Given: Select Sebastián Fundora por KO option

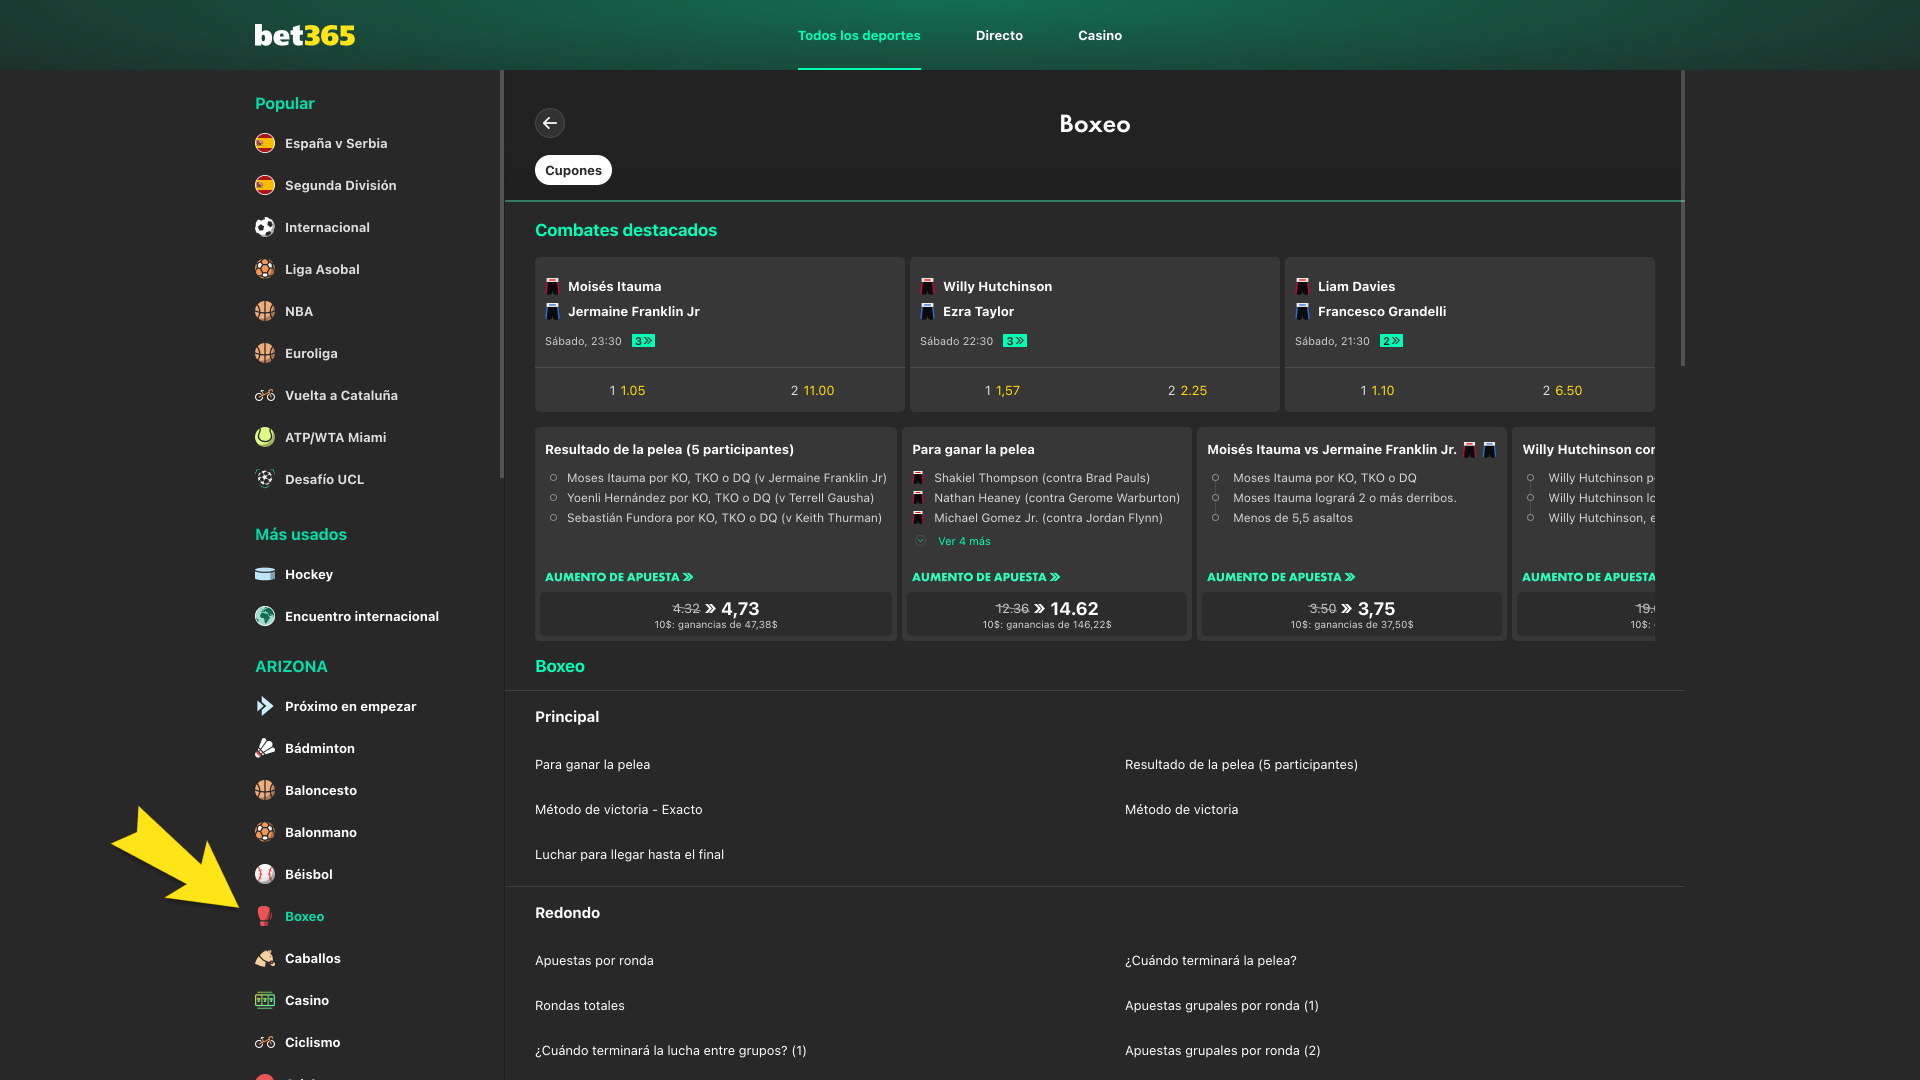Looking at the screenshot, I should tap(724, 518).
